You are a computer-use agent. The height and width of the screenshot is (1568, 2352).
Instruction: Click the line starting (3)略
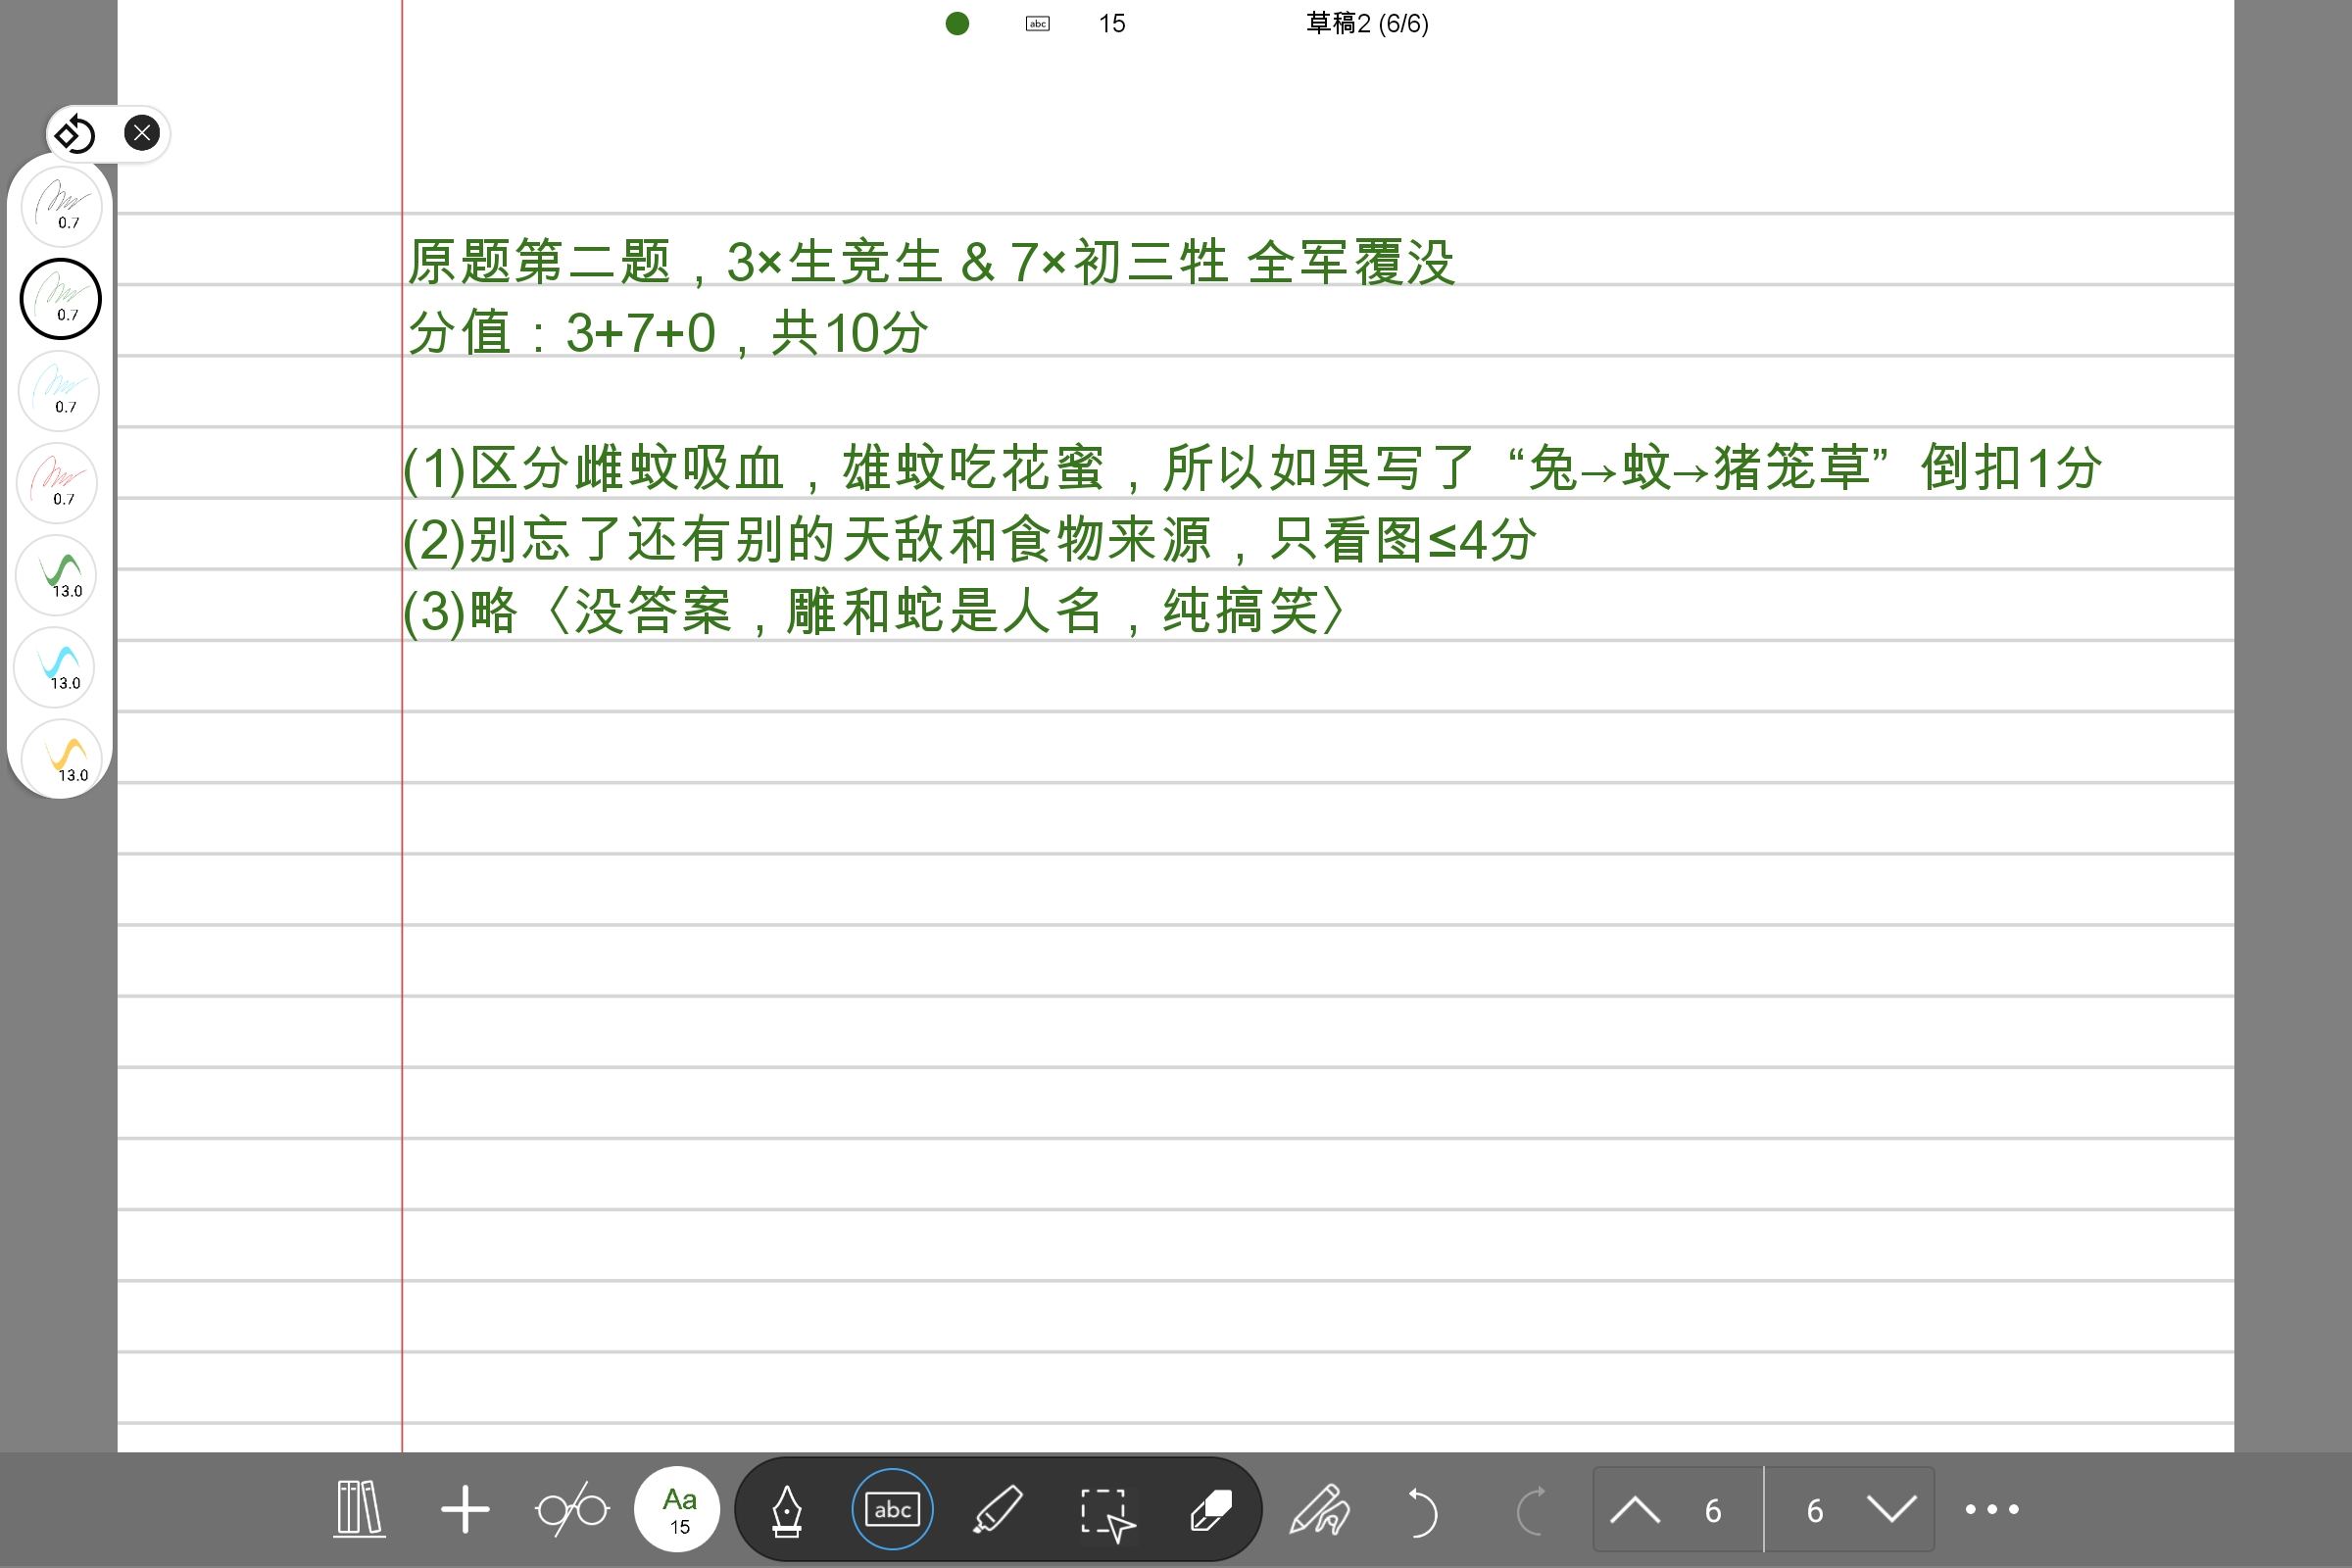(x=874, y=611)
